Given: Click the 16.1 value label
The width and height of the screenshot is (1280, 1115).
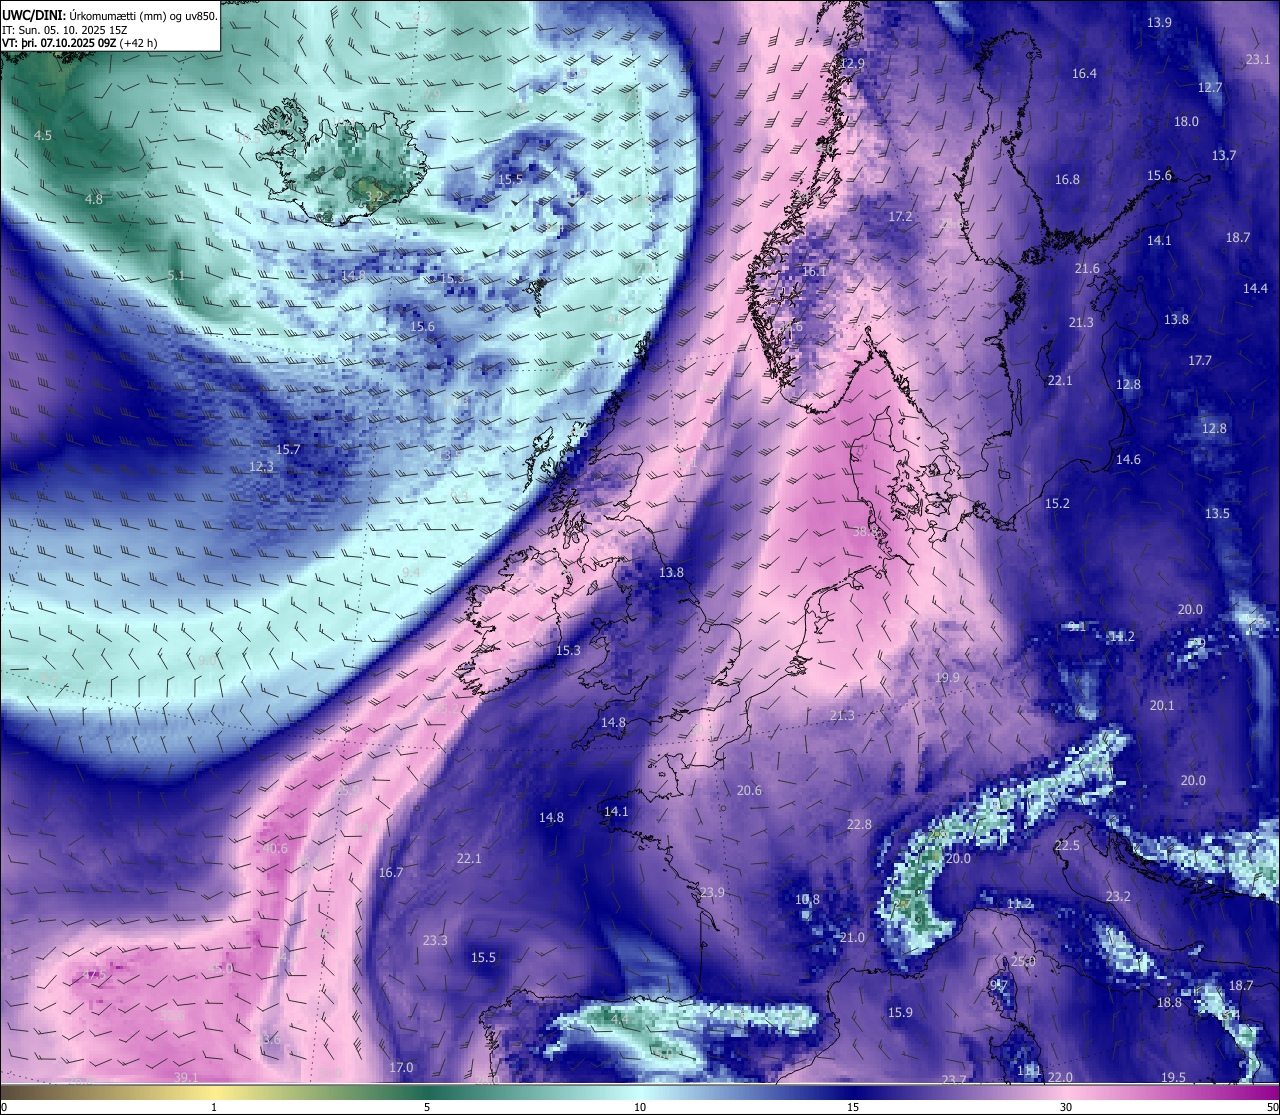Looking at the screenshot, I should [814, 272].
